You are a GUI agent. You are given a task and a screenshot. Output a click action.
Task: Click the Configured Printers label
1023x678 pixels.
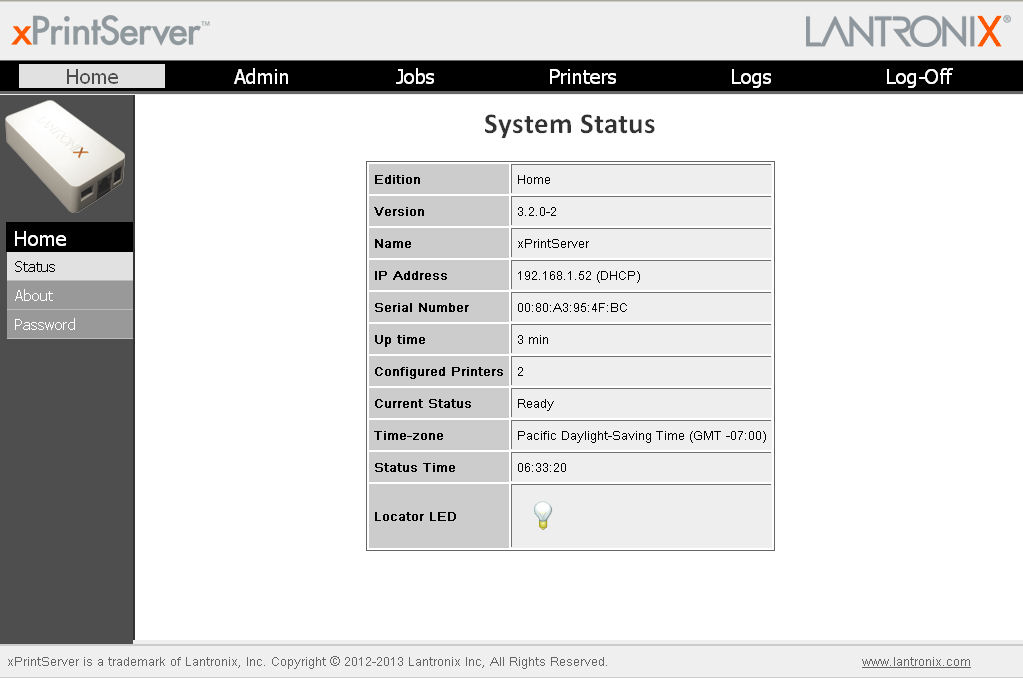coord(439,371)
